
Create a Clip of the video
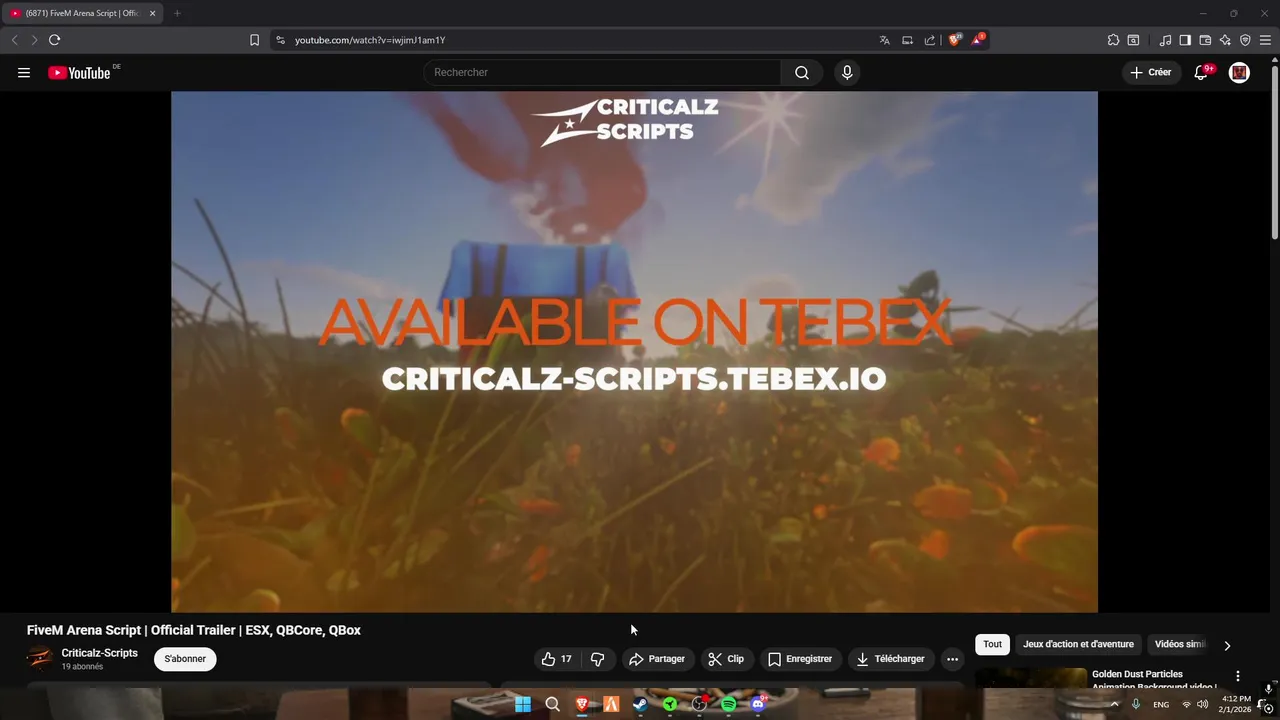point(726,659)
